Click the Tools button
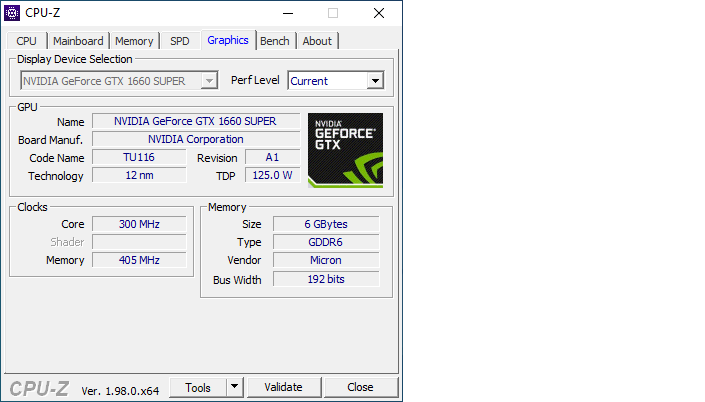 click(x=198, y=387)
